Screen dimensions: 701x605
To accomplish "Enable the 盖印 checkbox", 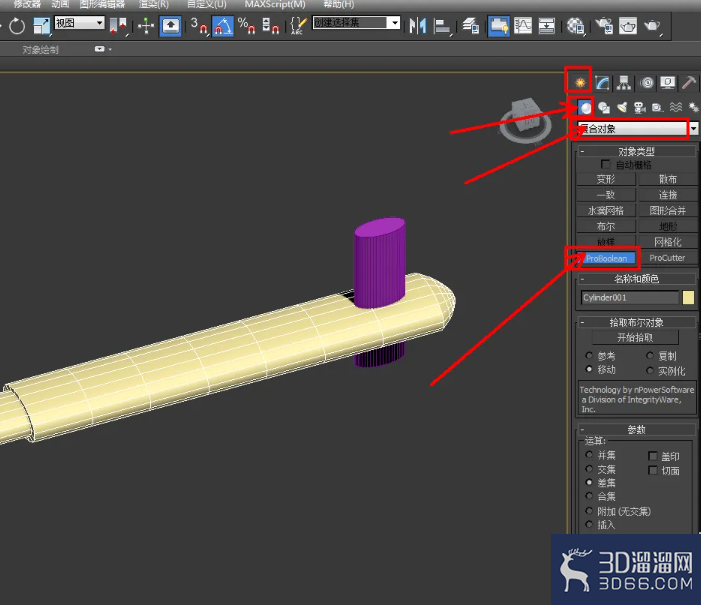I will [x=653, y=456].
